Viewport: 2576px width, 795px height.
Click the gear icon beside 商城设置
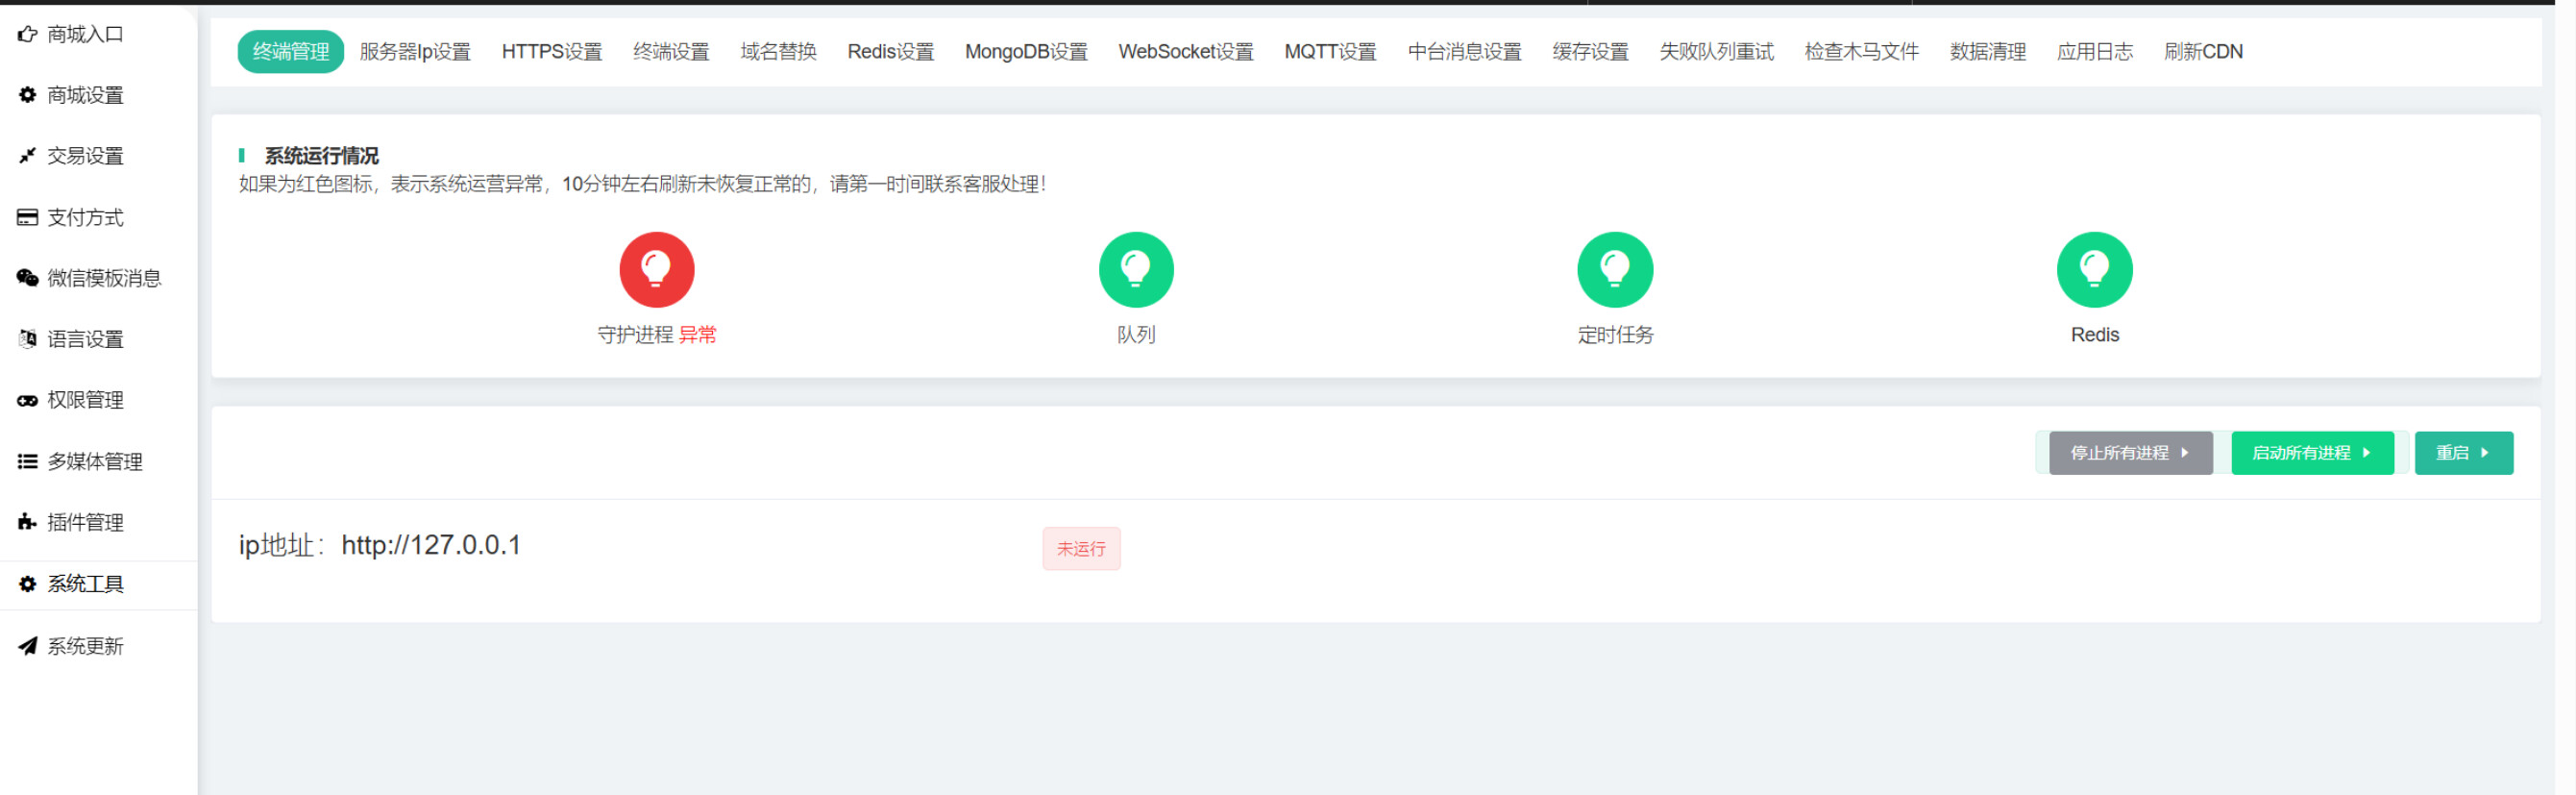[x=28, y=95]
